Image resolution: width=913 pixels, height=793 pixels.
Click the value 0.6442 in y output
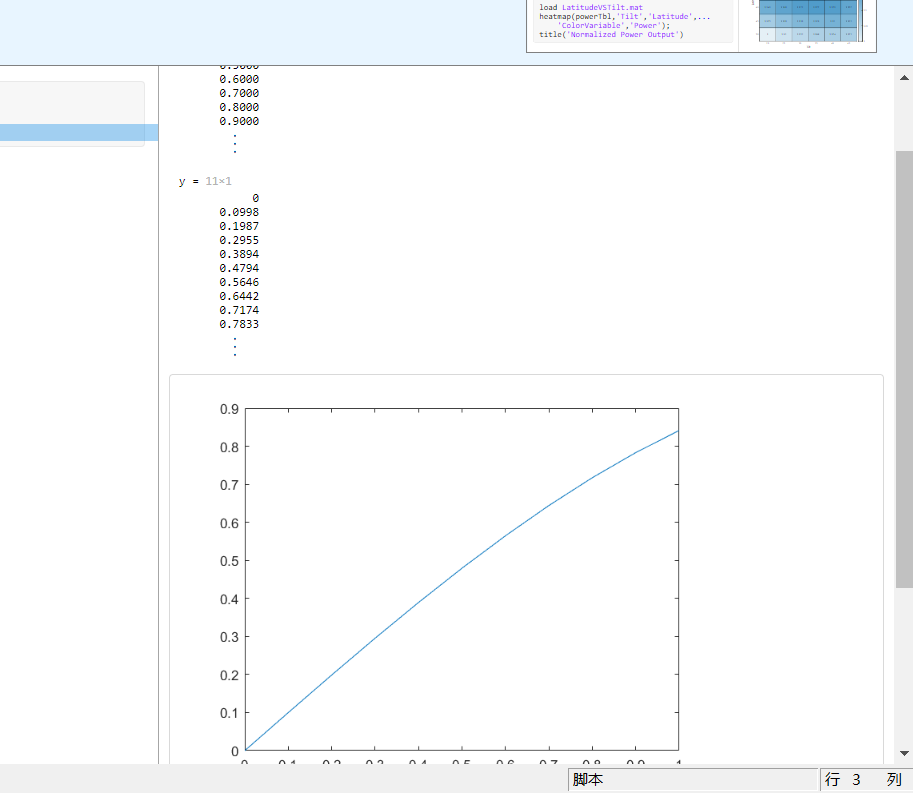coord(239,296)
